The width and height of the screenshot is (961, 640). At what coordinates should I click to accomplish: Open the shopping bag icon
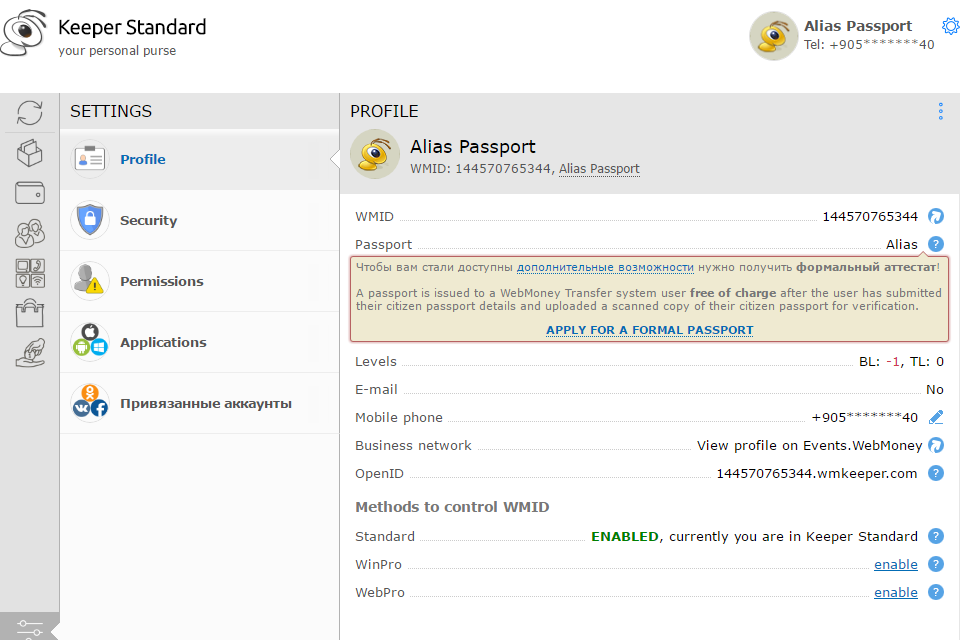click(x=30, y=312)
